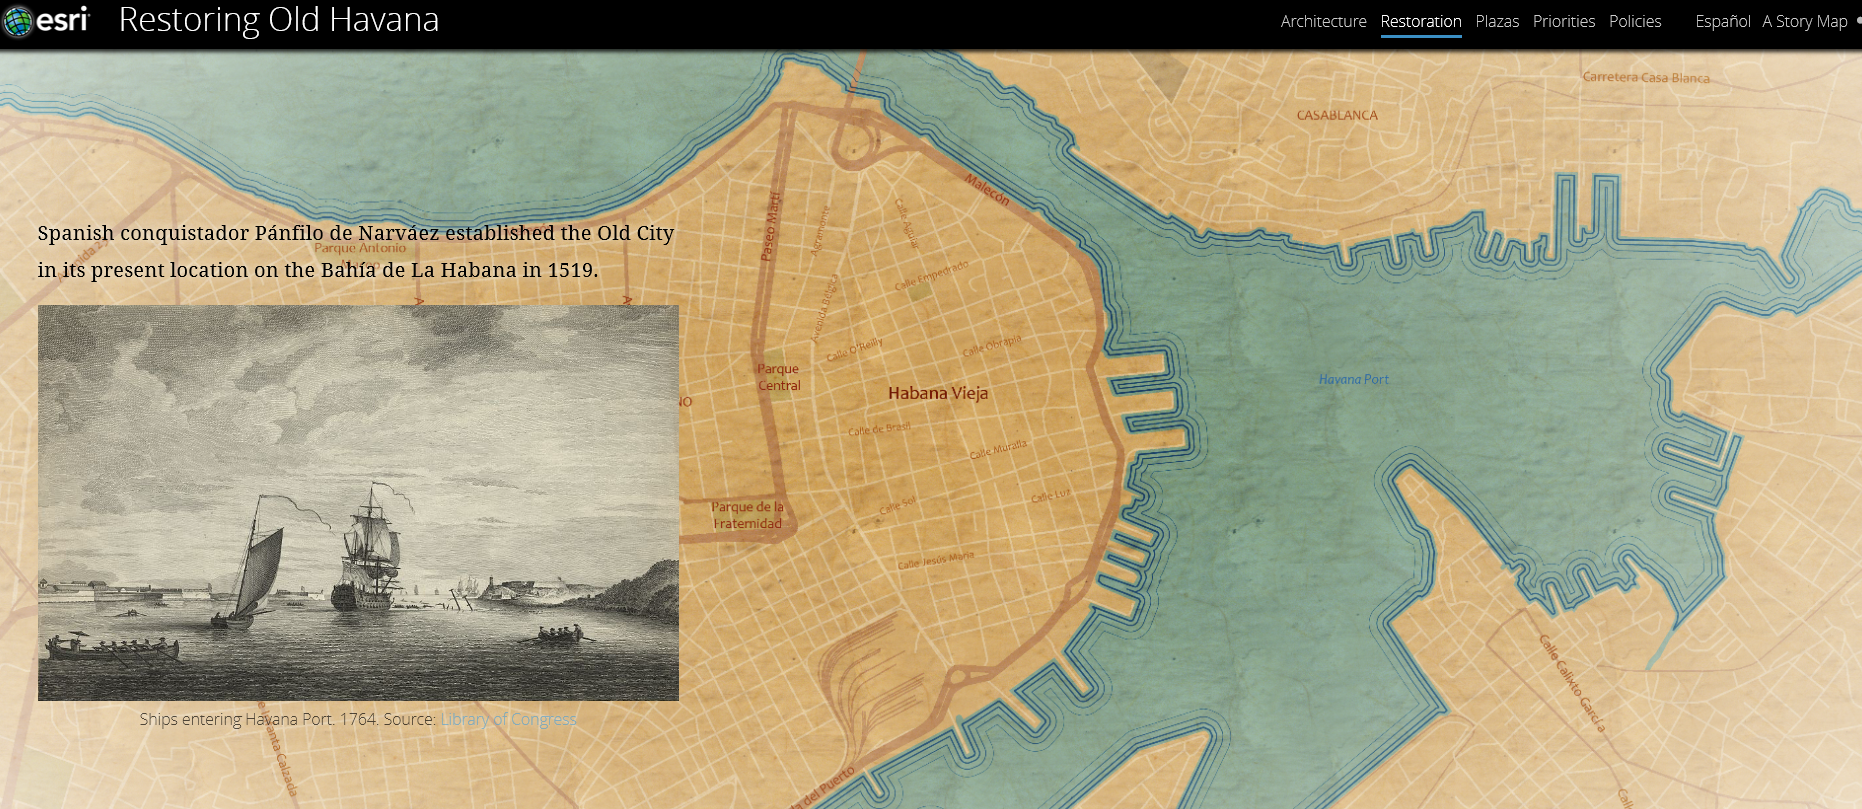Switch language to Español

point(1722,21)
